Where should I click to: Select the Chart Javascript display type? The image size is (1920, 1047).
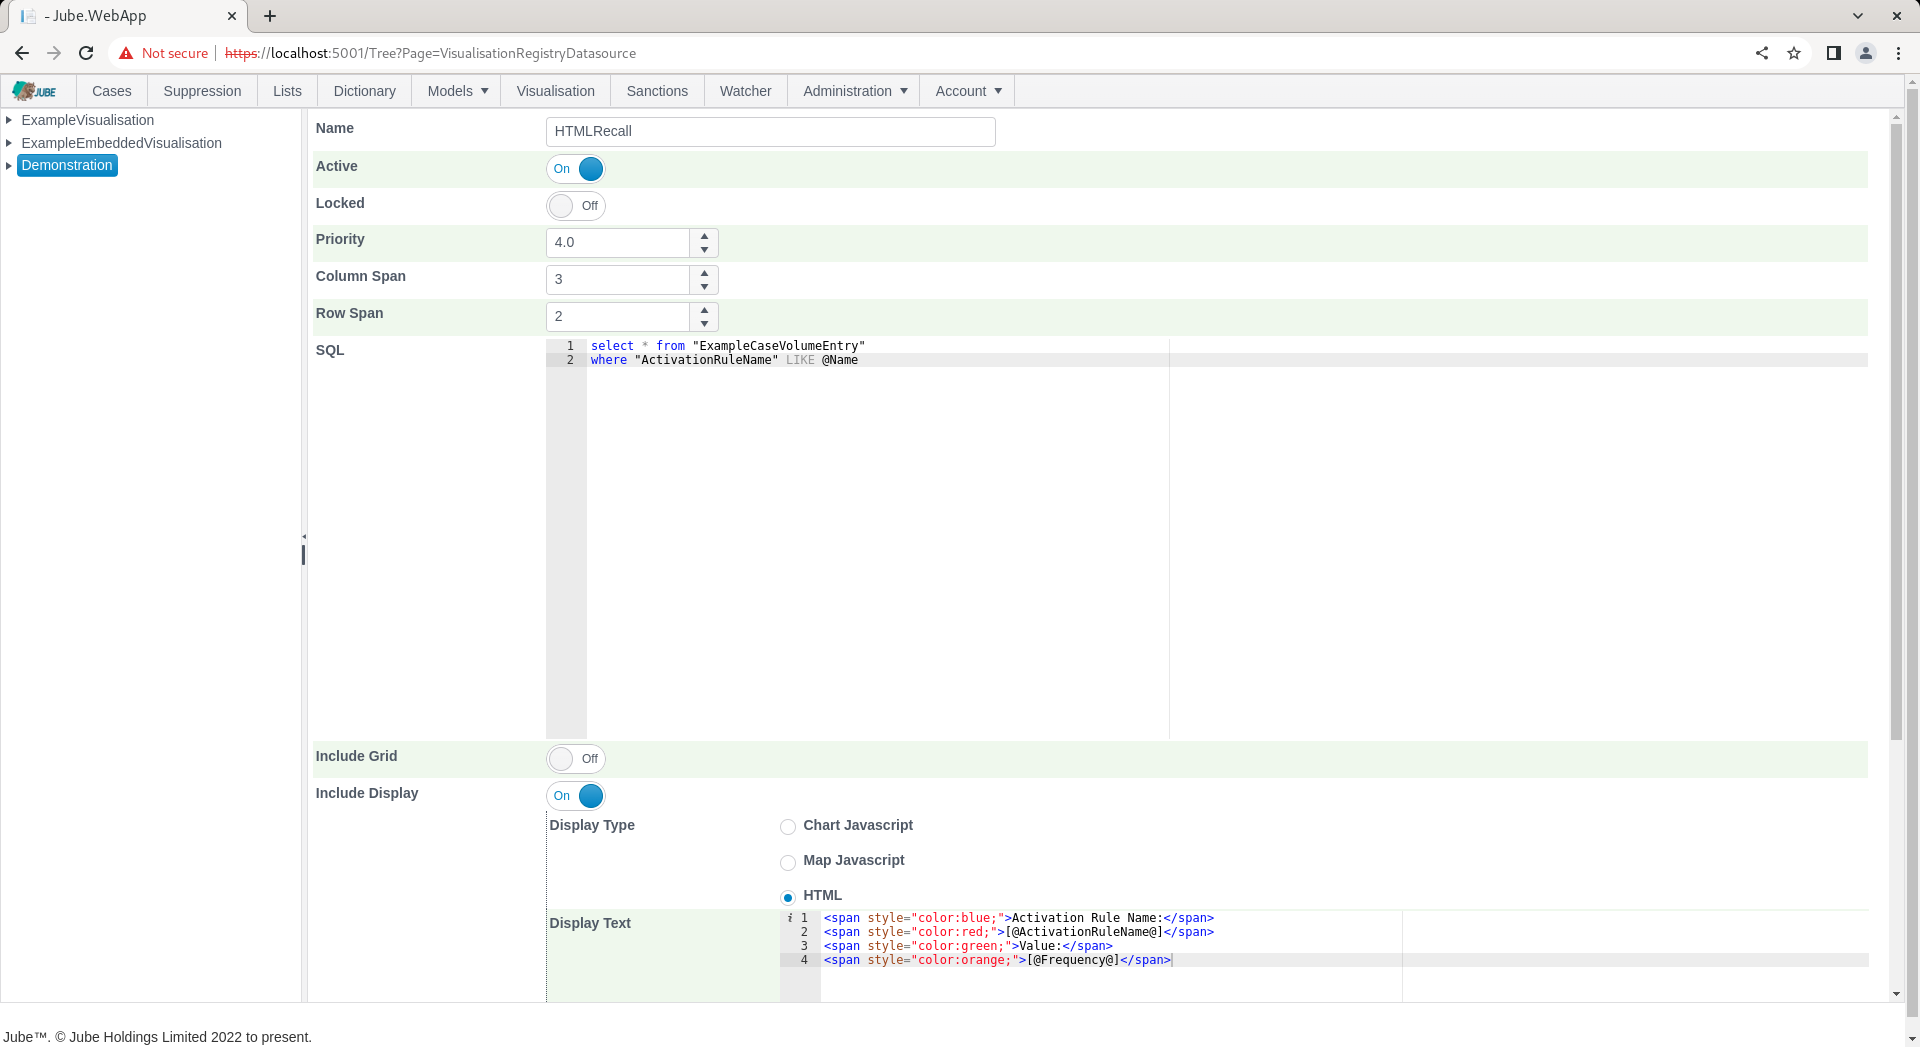[788, 827]
